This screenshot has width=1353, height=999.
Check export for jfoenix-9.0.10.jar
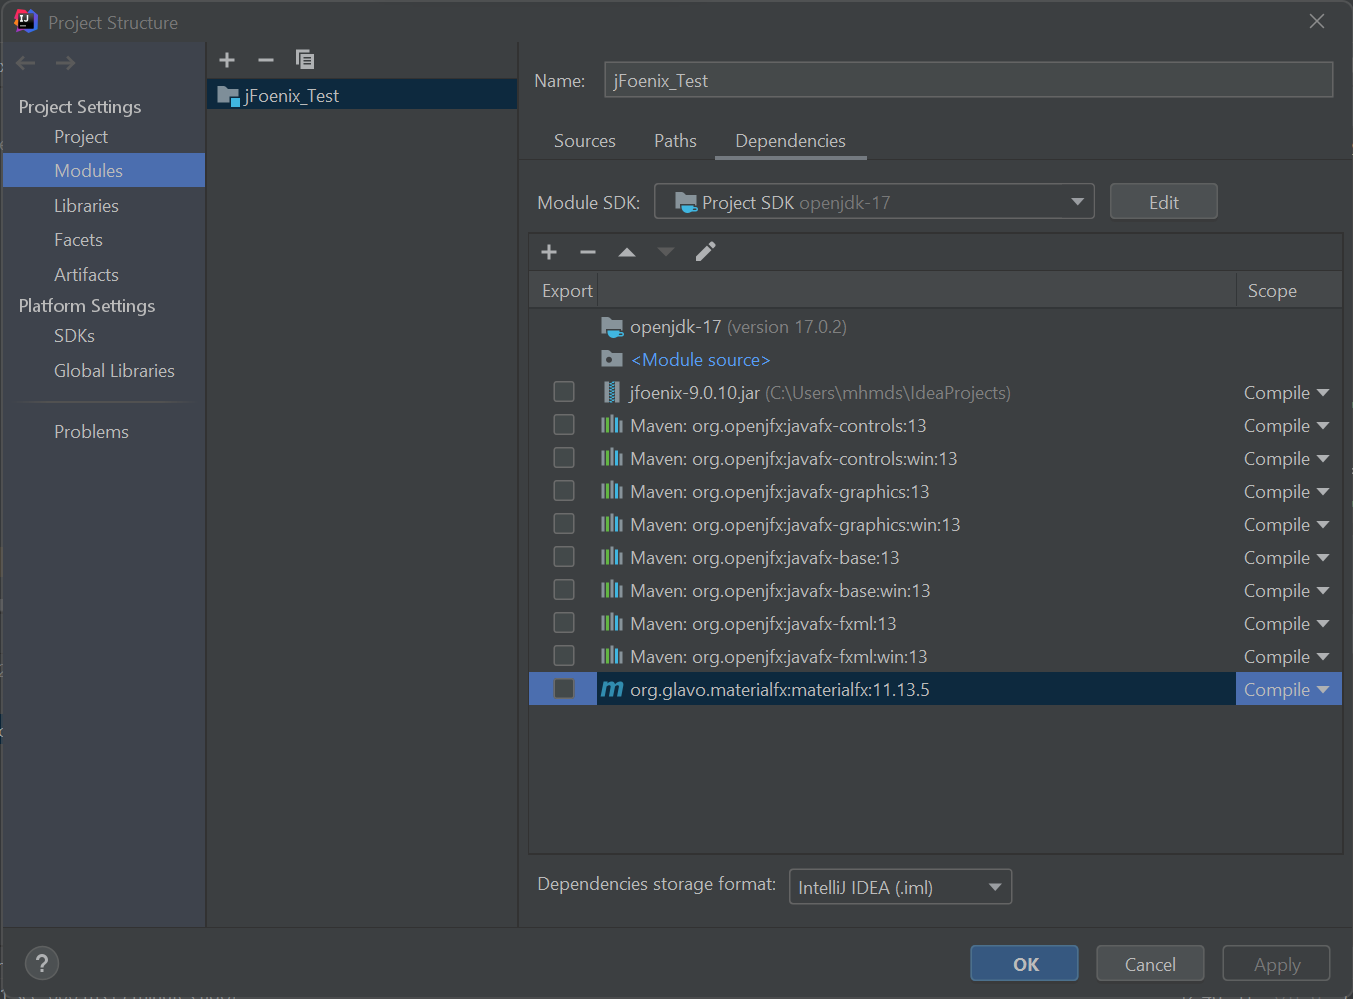click(564, 392)
